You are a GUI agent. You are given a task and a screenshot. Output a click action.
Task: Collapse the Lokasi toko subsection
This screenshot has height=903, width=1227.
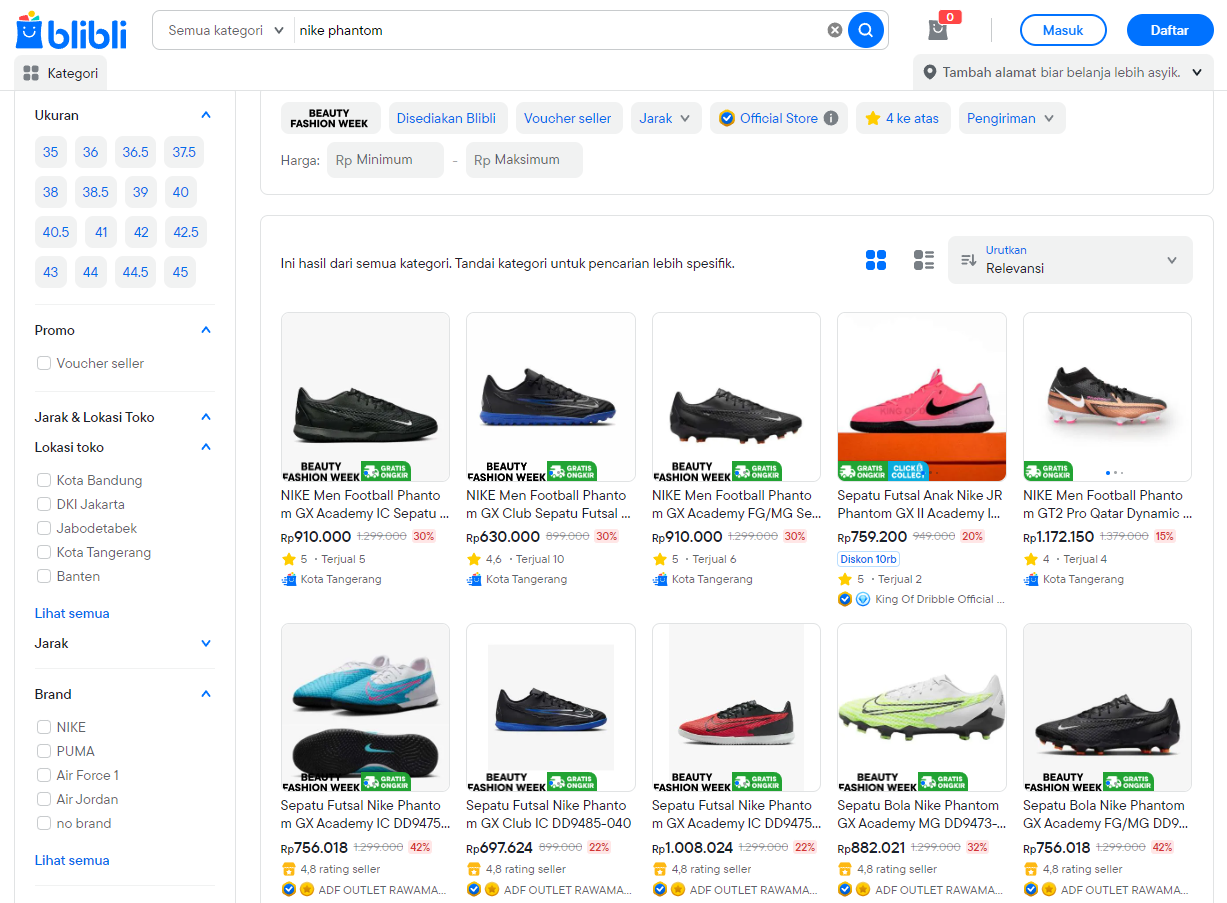pos(206,447)
